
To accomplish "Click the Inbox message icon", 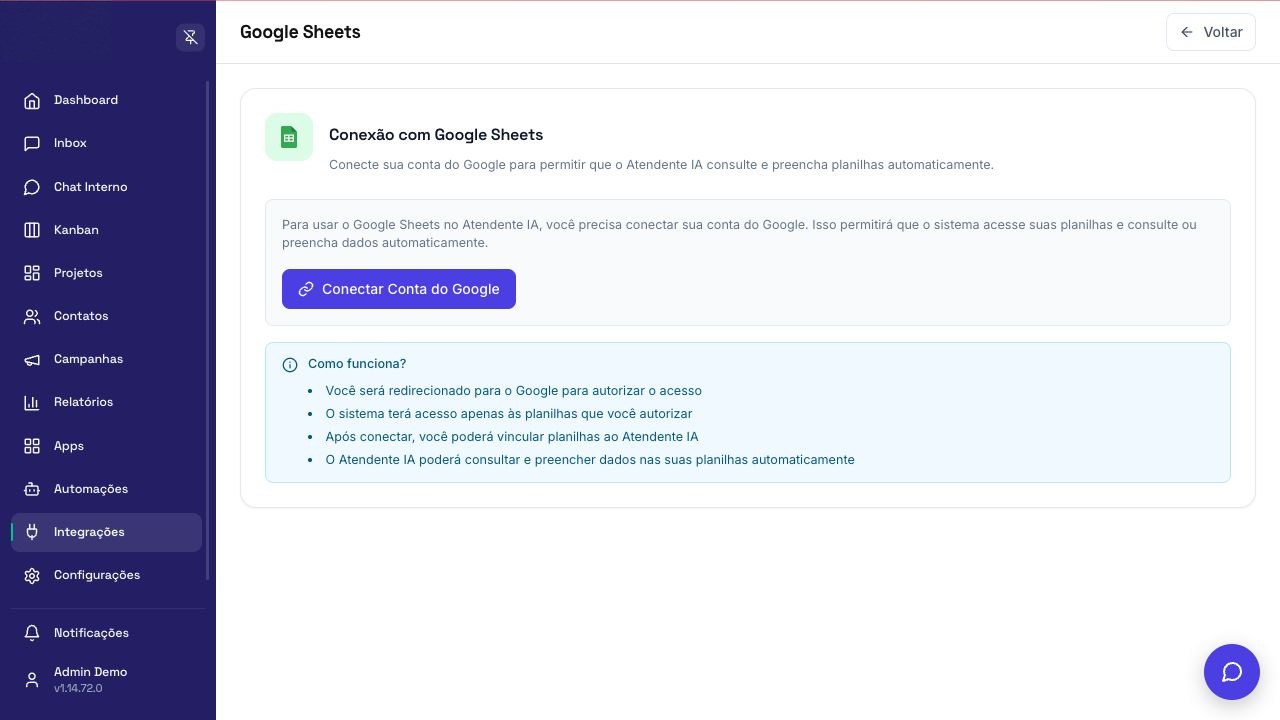I will coord(32,143).
